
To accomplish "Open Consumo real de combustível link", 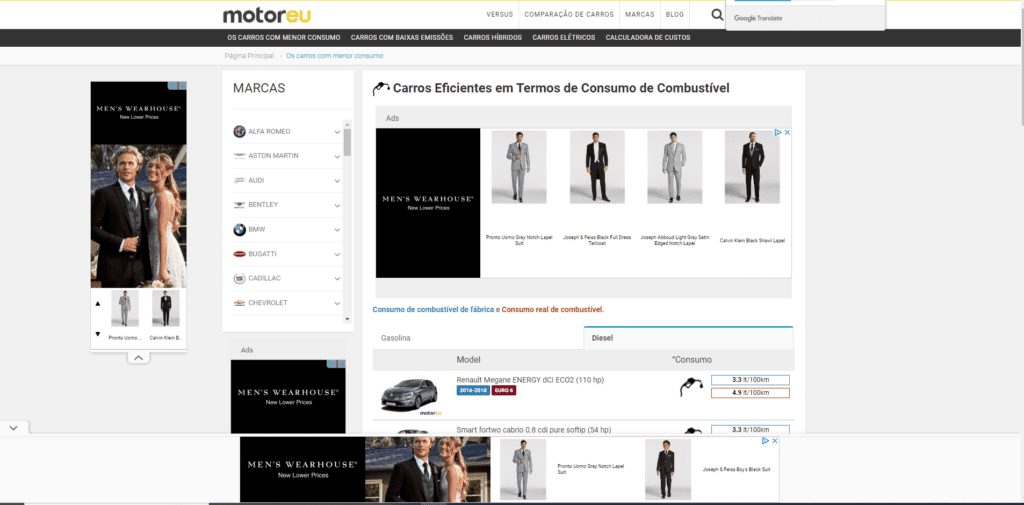I will tap(552, 310).
